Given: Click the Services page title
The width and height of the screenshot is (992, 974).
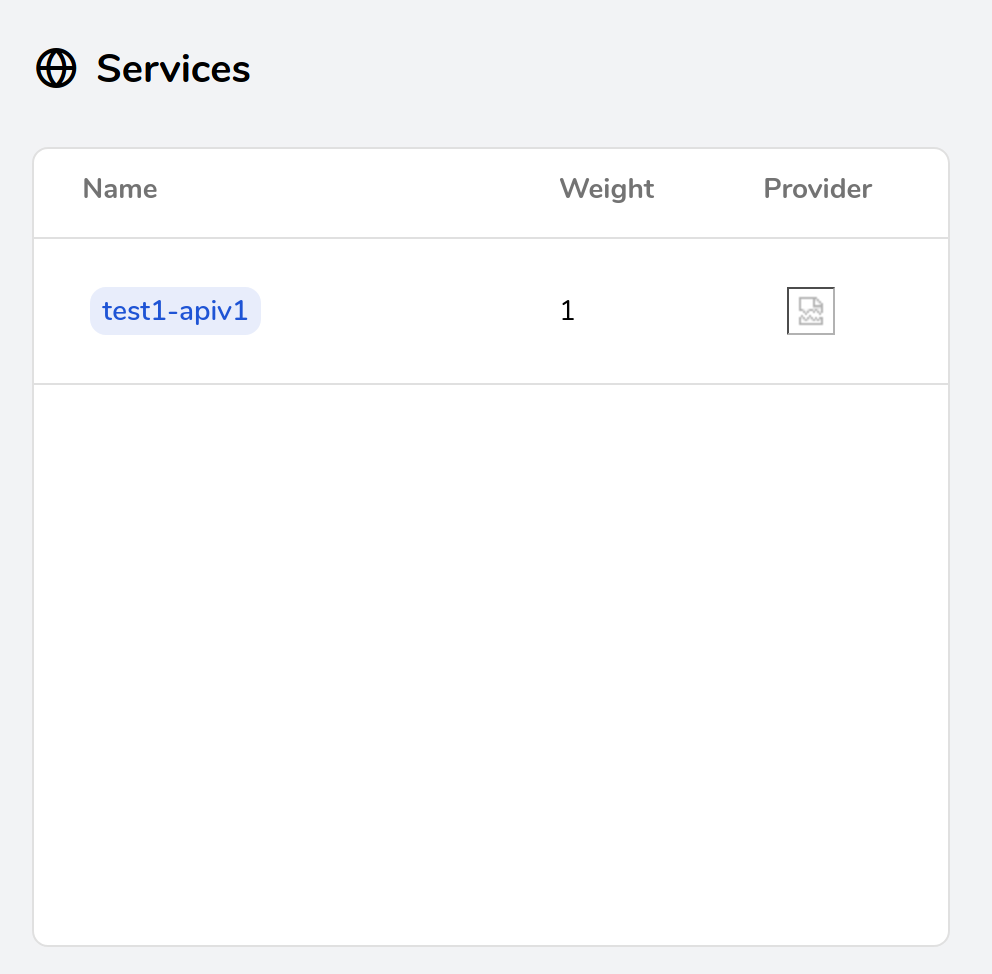Looking at the screenshot, I should tap(173, 69).
